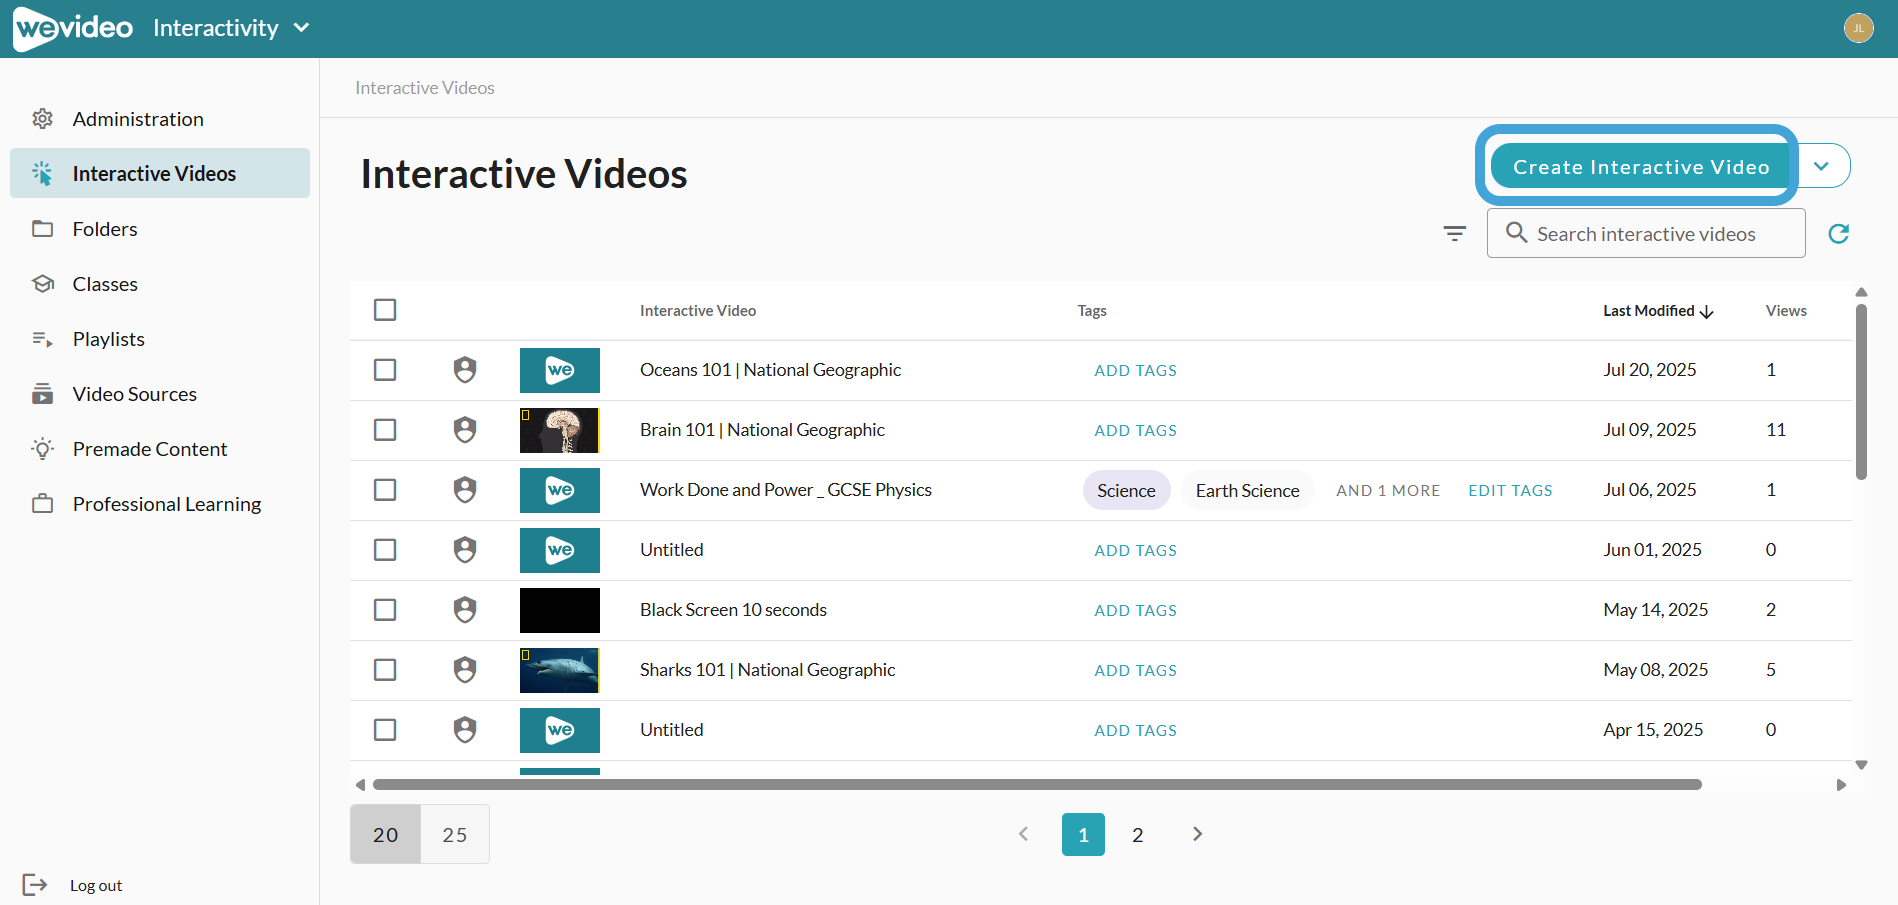
Task: Toggle the select-all checkbox in header
Action: click(x=385, y=310)
